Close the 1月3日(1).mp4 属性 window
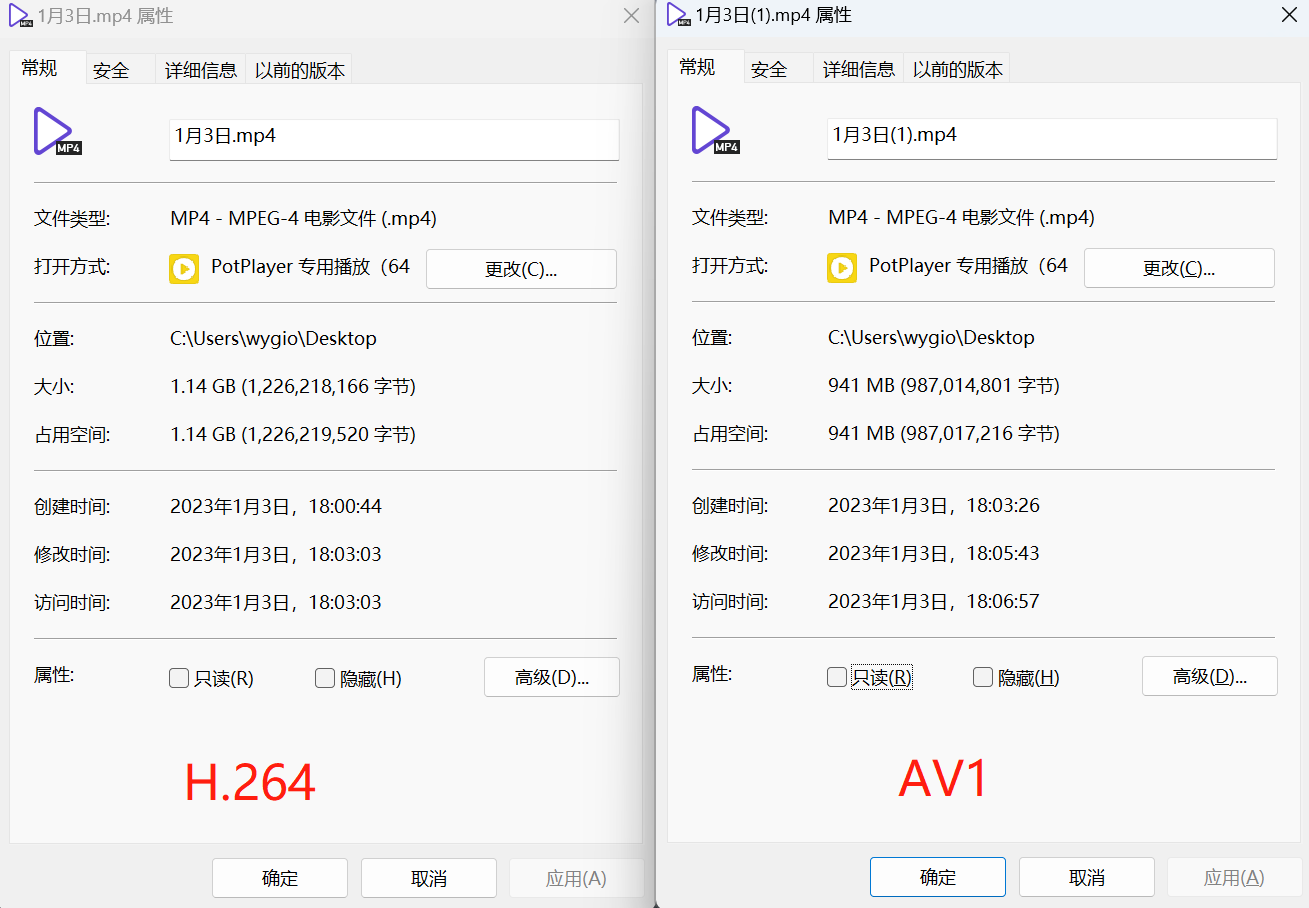The image size is (1309, 908). tap(1290, 15)
